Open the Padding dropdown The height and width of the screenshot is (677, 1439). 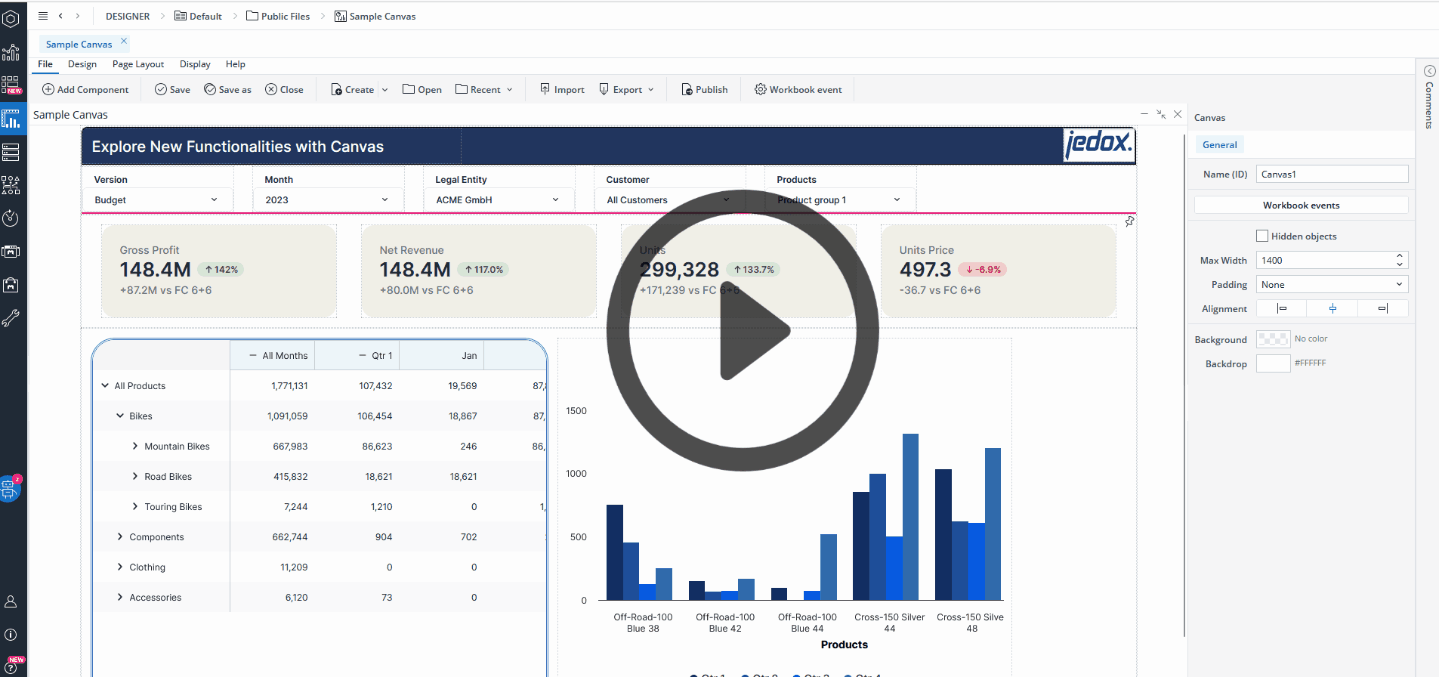[x=1331, y=285]
